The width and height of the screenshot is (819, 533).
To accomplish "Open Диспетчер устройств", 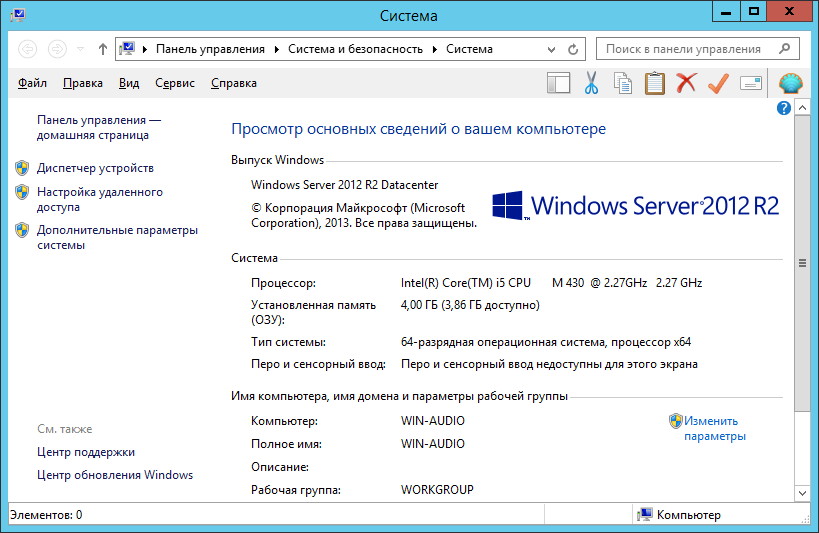I will pos(95,168).
